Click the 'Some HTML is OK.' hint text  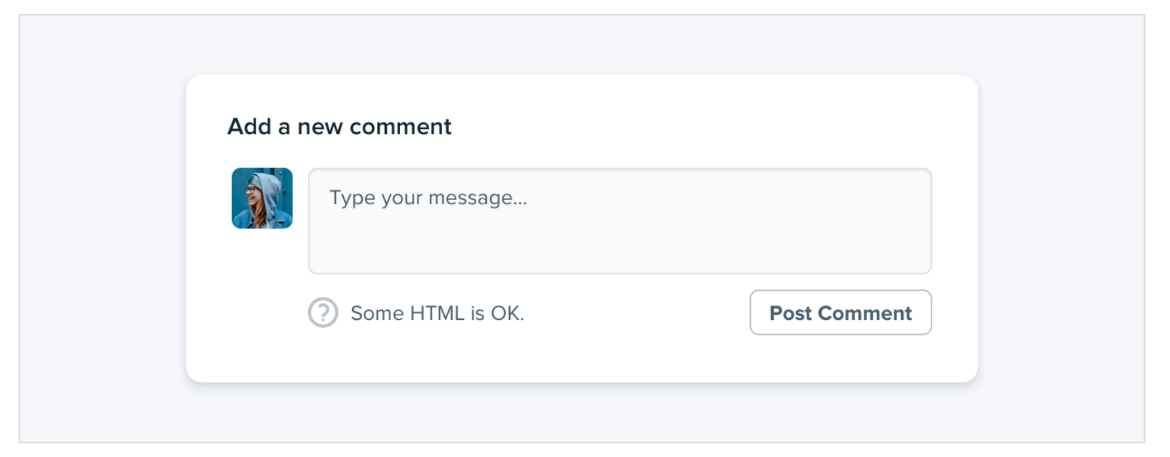[x=437, y=313]
